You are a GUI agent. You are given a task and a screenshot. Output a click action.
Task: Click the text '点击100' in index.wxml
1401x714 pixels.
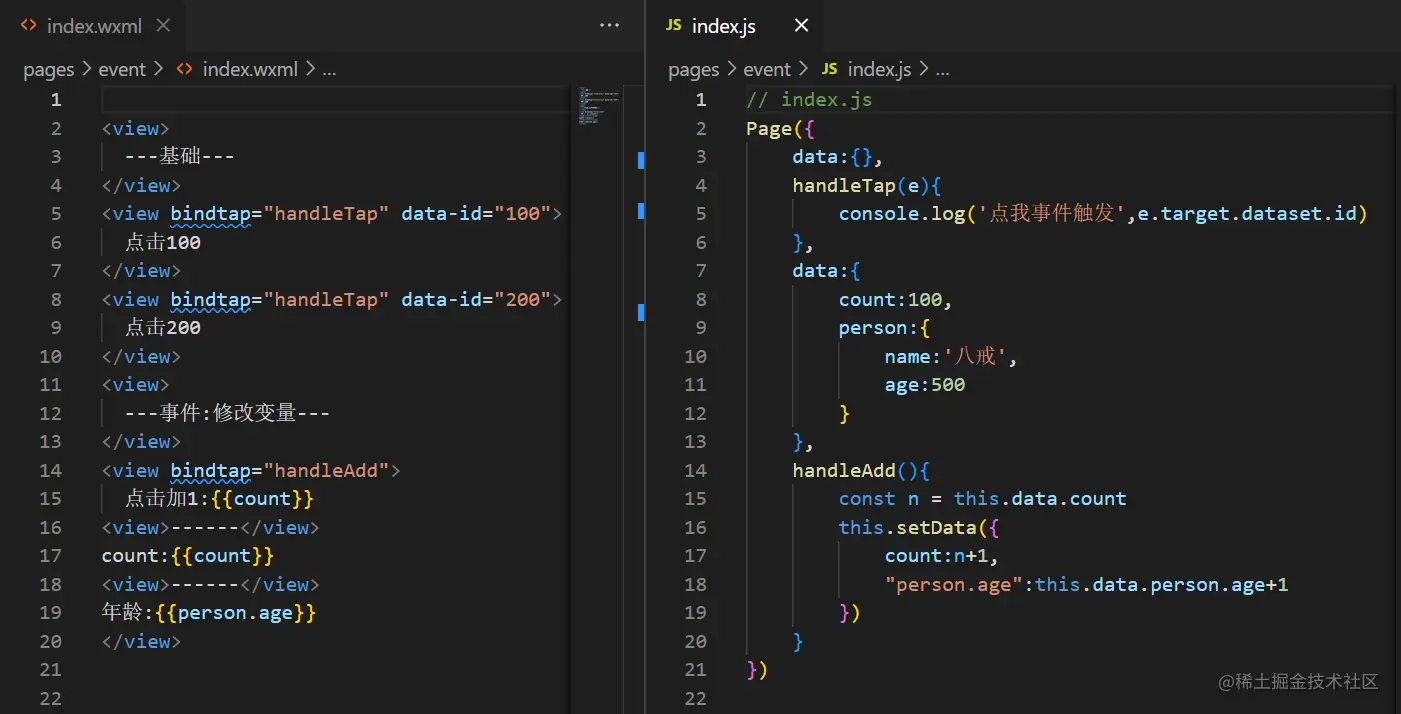click(163, 242)
